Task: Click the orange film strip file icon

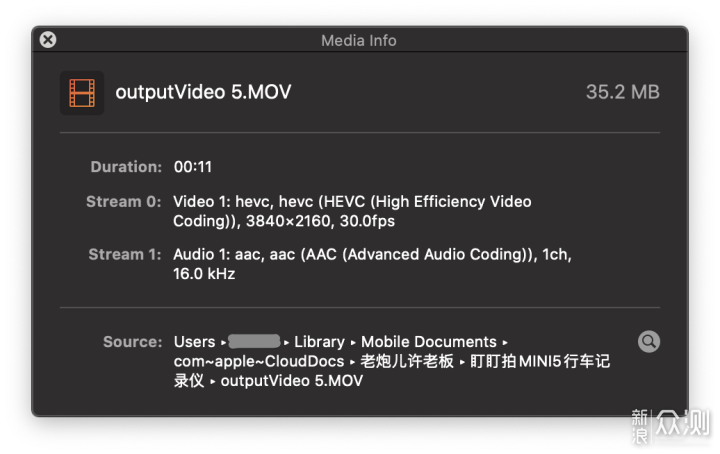Action: (x=82, y=92)
